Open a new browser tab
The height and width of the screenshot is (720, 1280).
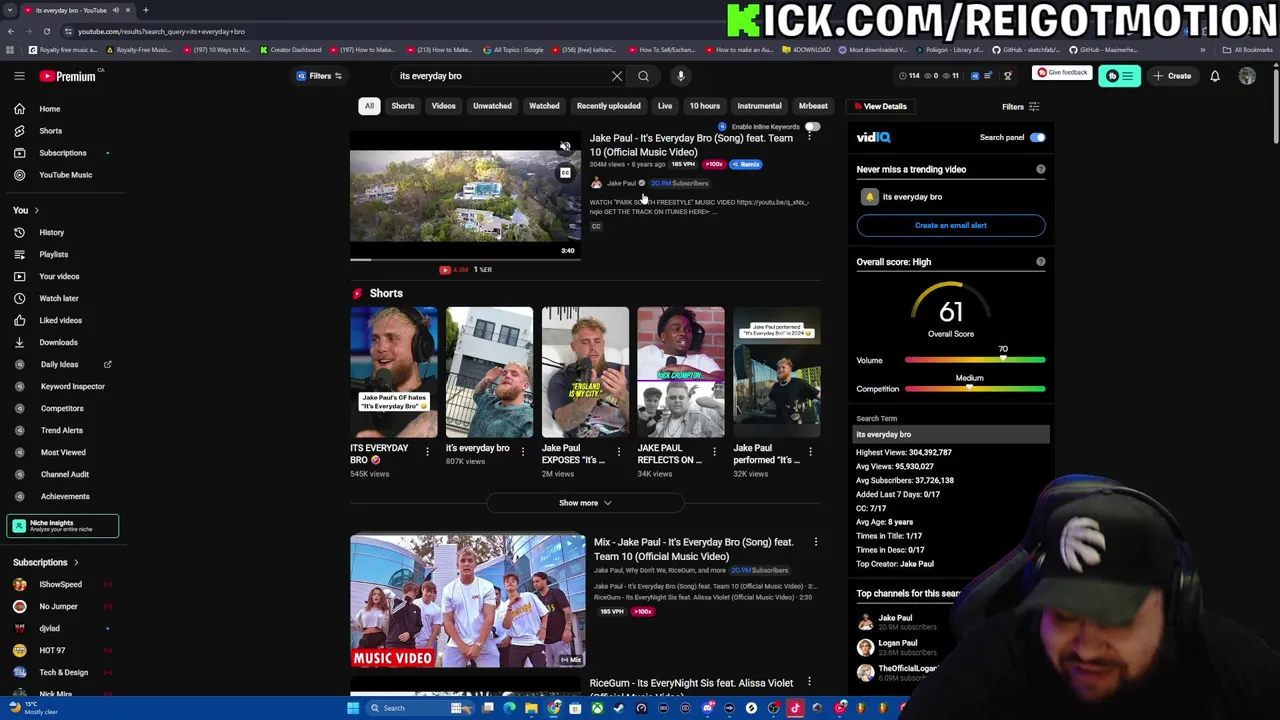click(x=145, y=10)
